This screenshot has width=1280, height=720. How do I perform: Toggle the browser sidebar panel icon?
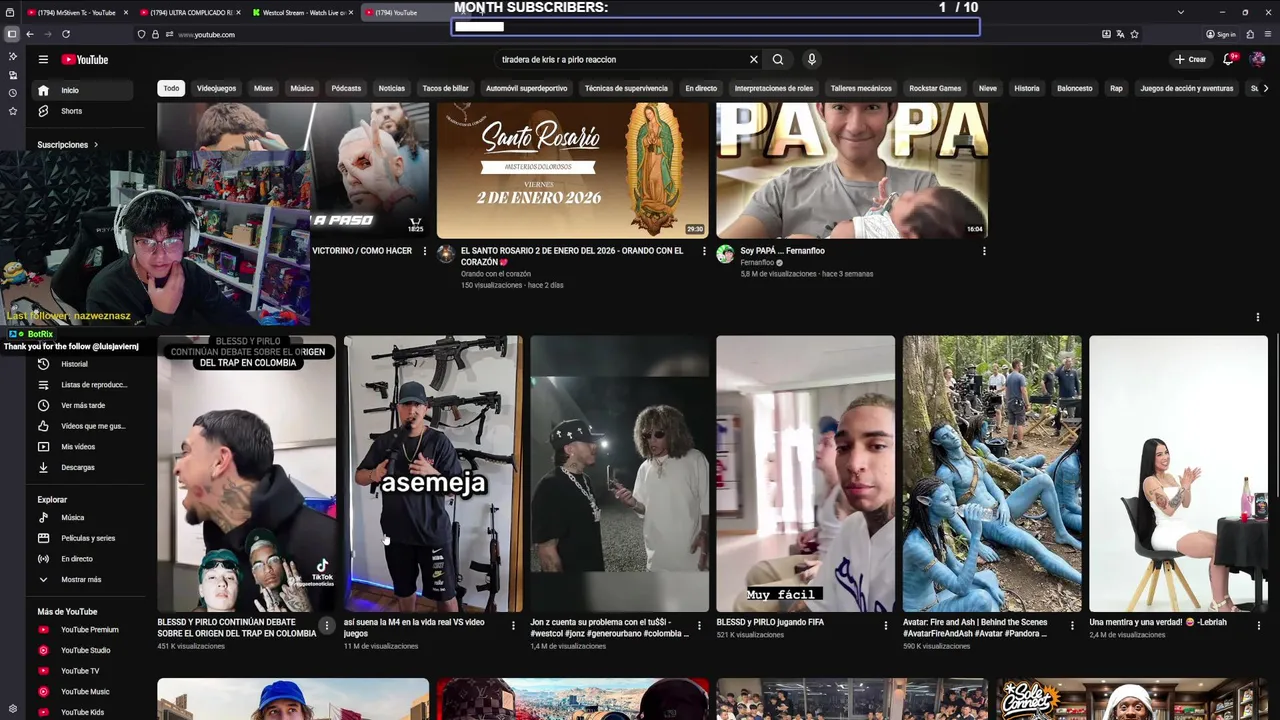coord(12,34)
